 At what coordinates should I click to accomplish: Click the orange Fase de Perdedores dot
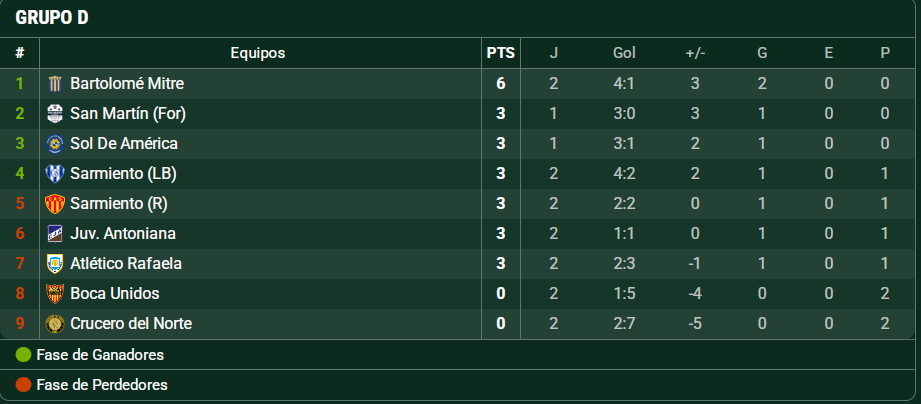[x=23, y=385]
